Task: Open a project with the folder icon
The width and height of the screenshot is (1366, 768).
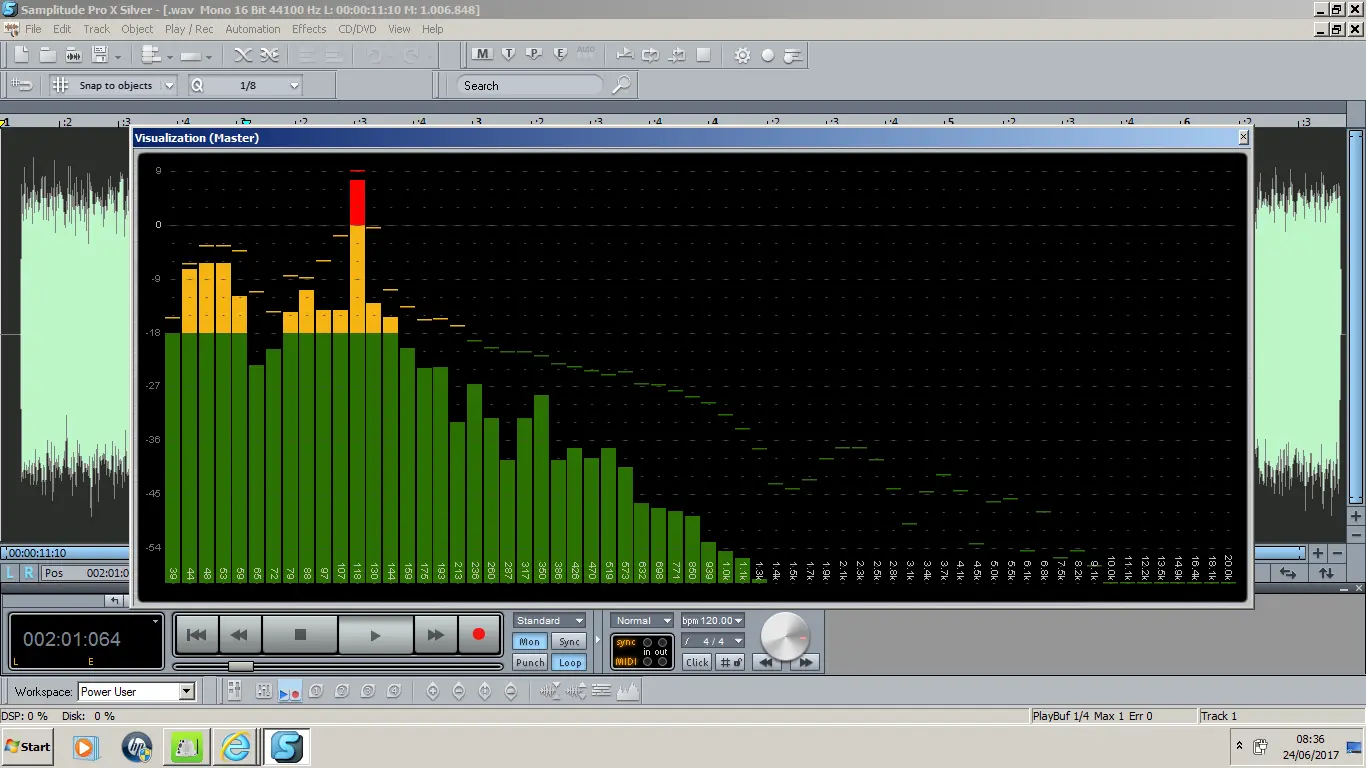Action: click(x=48, y=55)
